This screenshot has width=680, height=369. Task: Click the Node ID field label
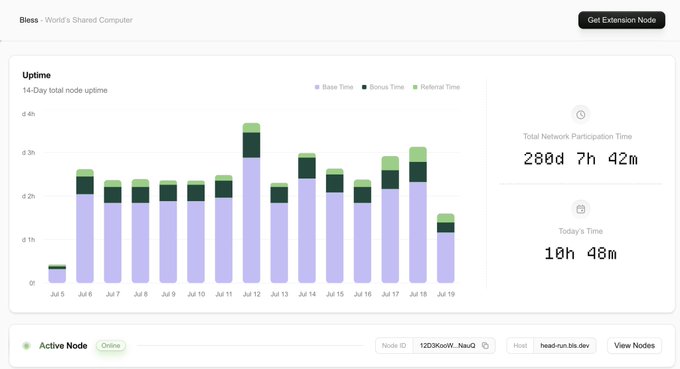pyautogui.click(x=394, y=346)
